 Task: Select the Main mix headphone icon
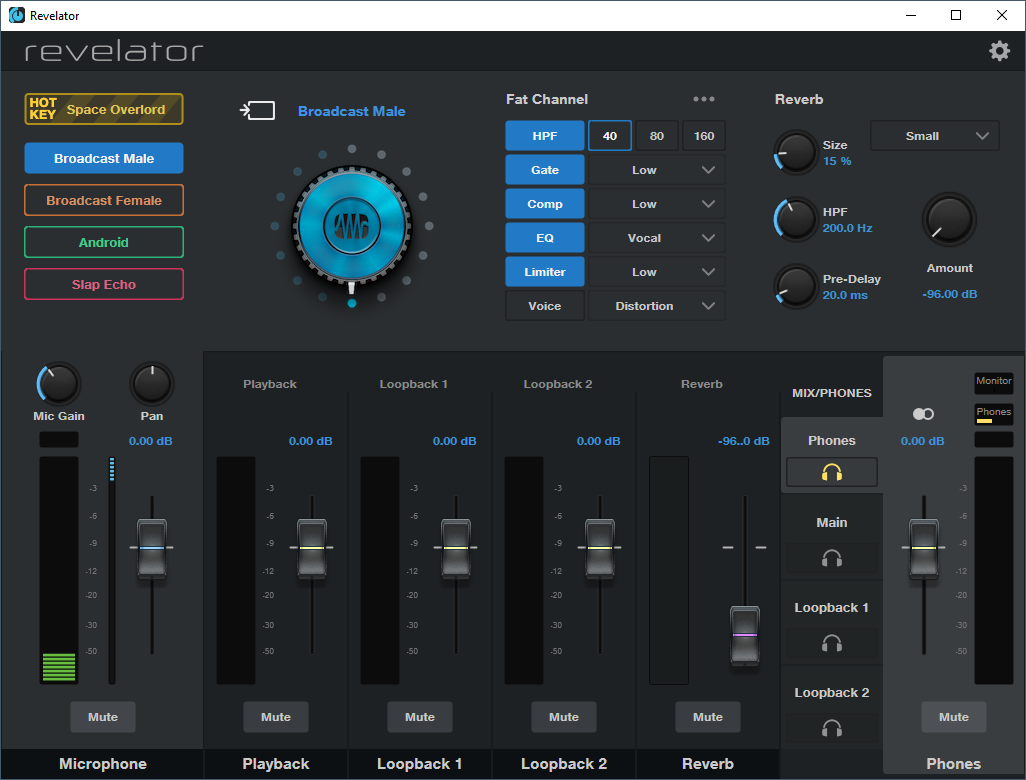pyautogui.click(x=832, y=558)
